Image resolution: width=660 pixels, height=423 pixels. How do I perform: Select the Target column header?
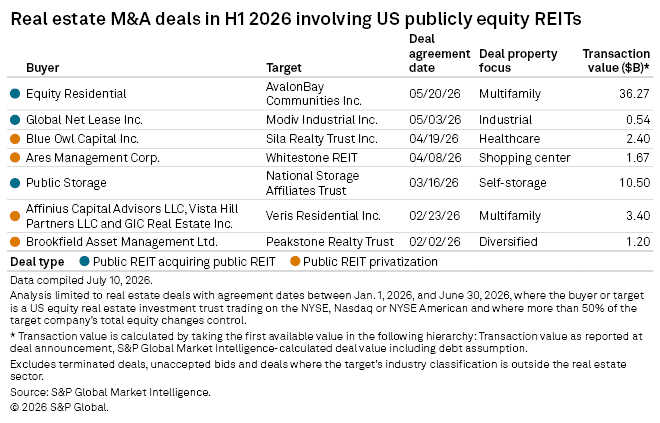coord(284,68)
